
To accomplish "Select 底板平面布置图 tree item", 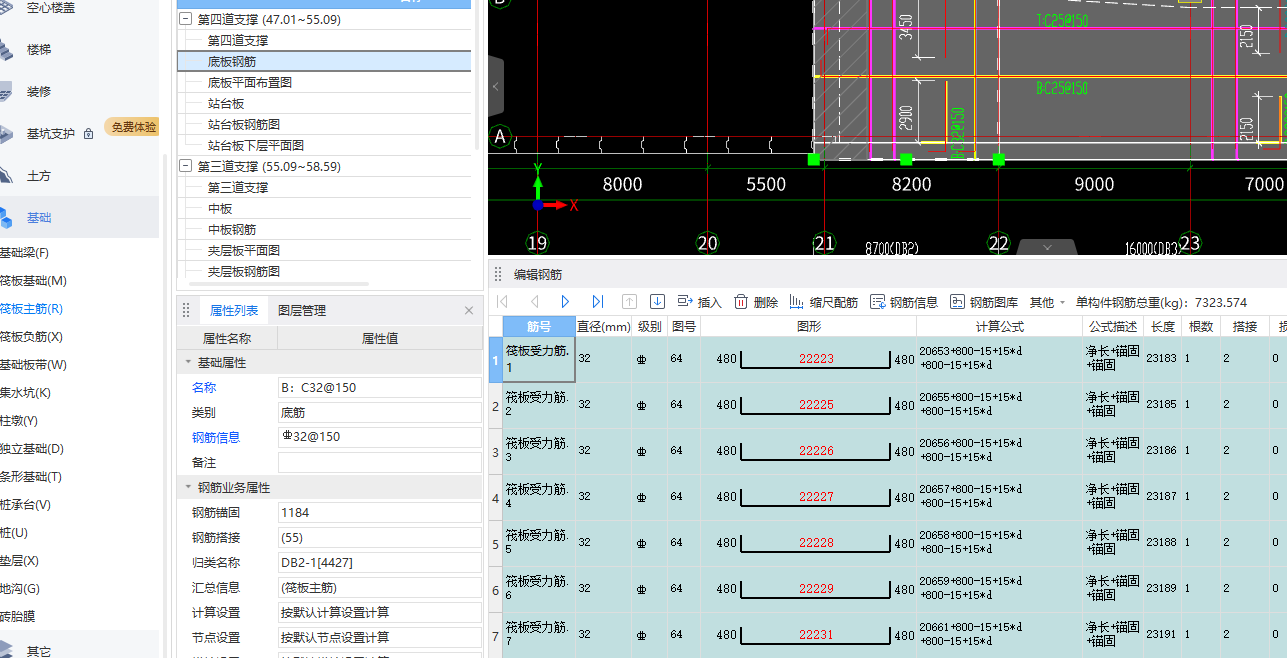I will pos(250,83).
